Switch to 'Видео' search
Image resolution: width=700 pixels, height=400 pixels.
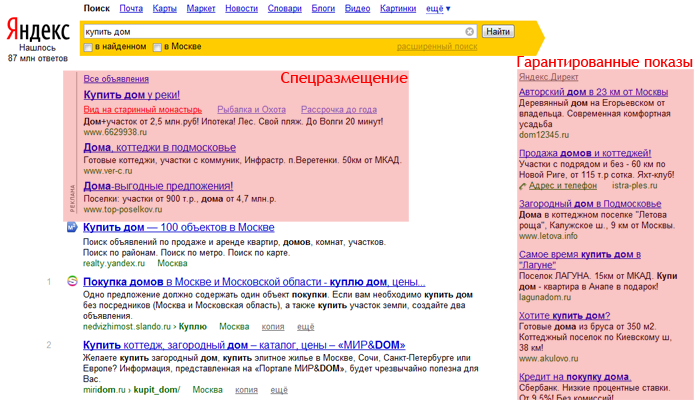click(x=357, y=8)
